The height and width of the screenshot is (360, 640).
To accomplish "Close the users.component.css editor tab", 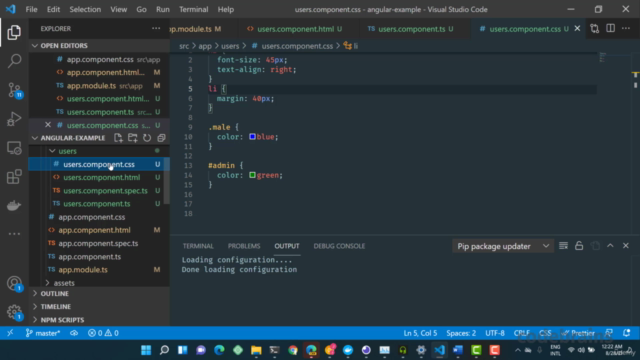I will coord(577,29).
